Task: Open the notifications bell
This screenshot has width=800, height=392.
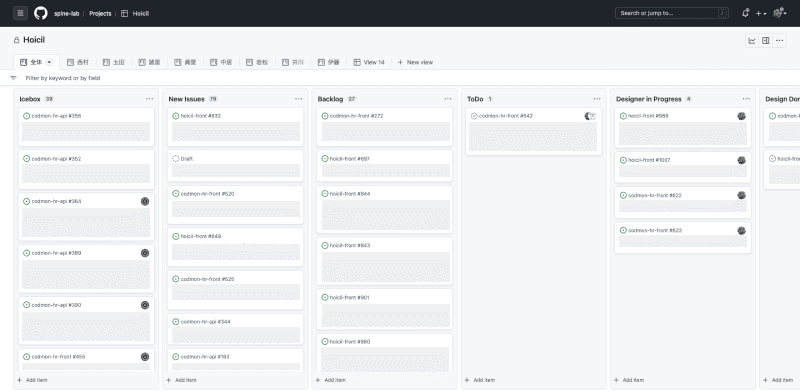Action: [745, 13]
